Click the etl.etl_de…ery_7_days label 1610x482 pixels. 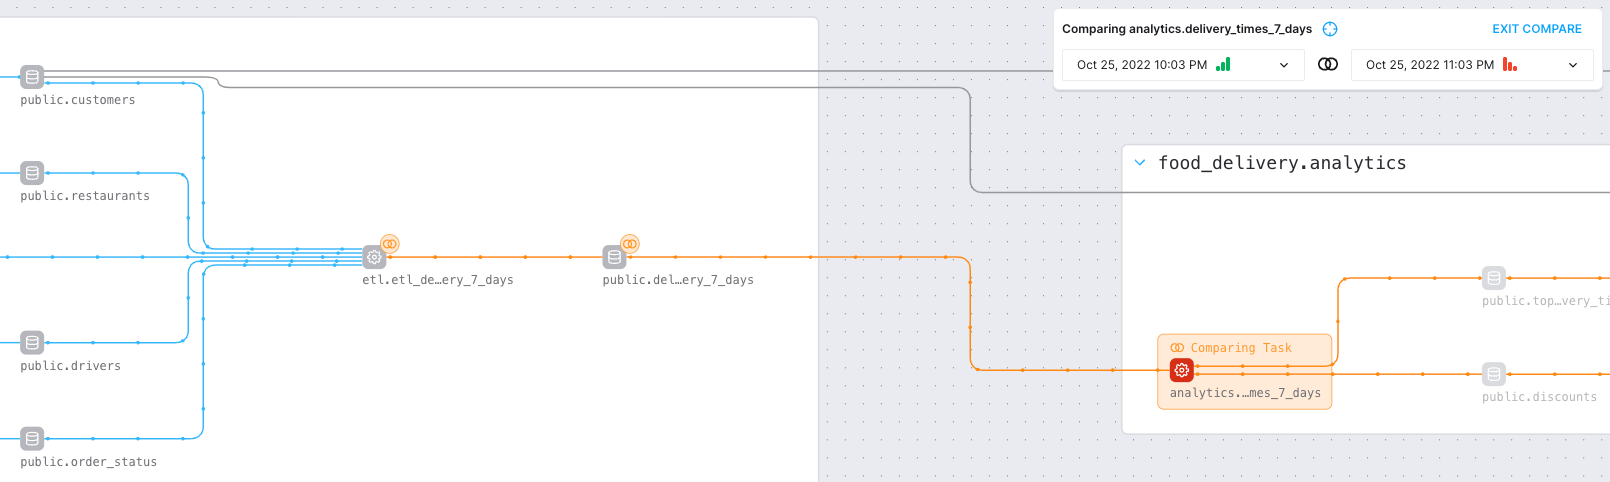pyautogui.click(x=438, y=280)
